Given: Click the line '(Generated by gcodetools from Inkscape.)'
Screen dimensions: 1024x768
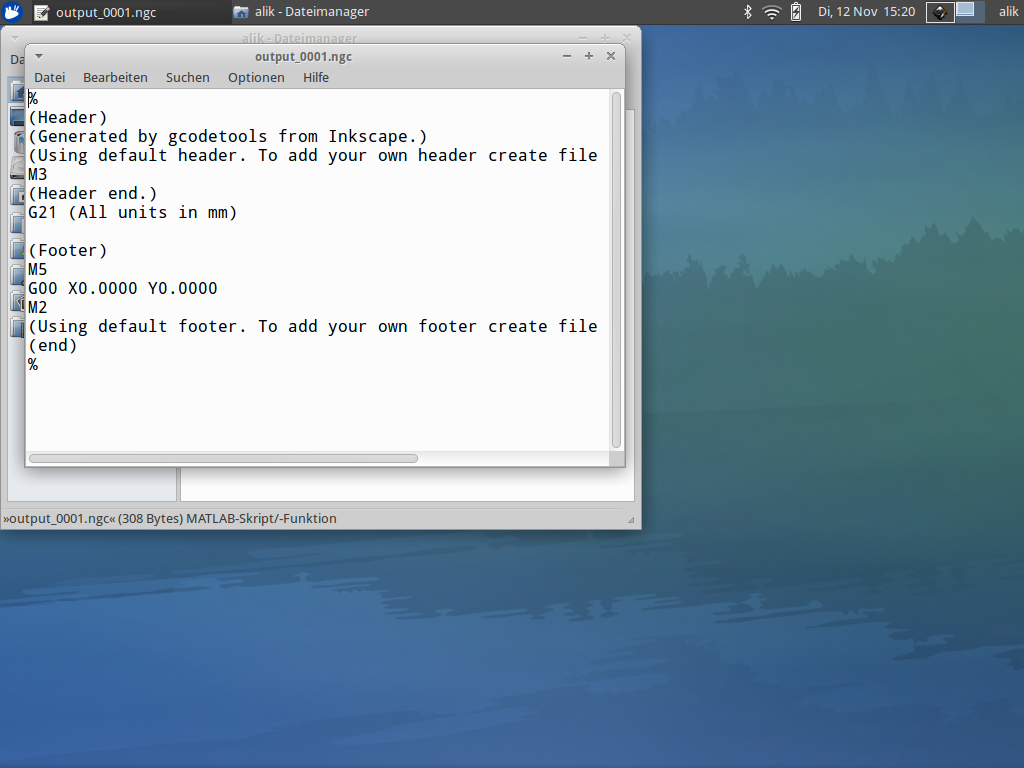Looking at the screenshot, I should point(227,136).
